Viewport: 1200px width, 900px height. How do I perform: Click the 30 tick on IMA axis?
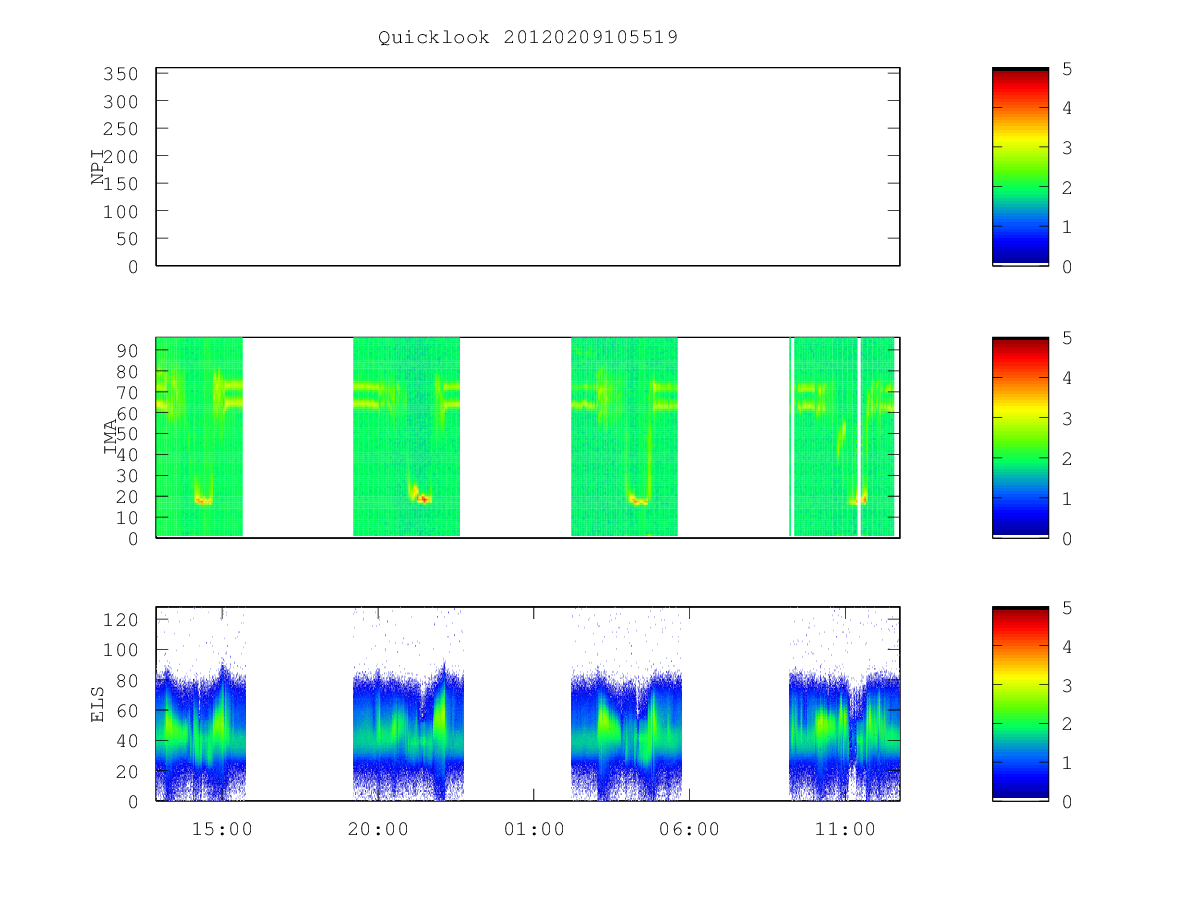click(126, 476)
